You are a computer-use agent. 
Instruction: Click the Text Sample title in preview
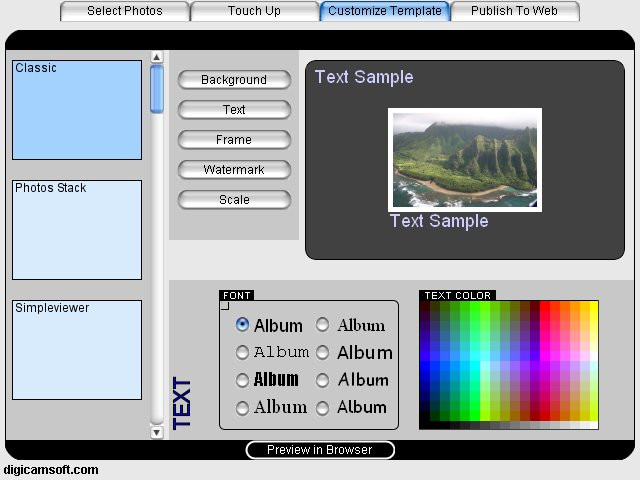coord(364,77)
